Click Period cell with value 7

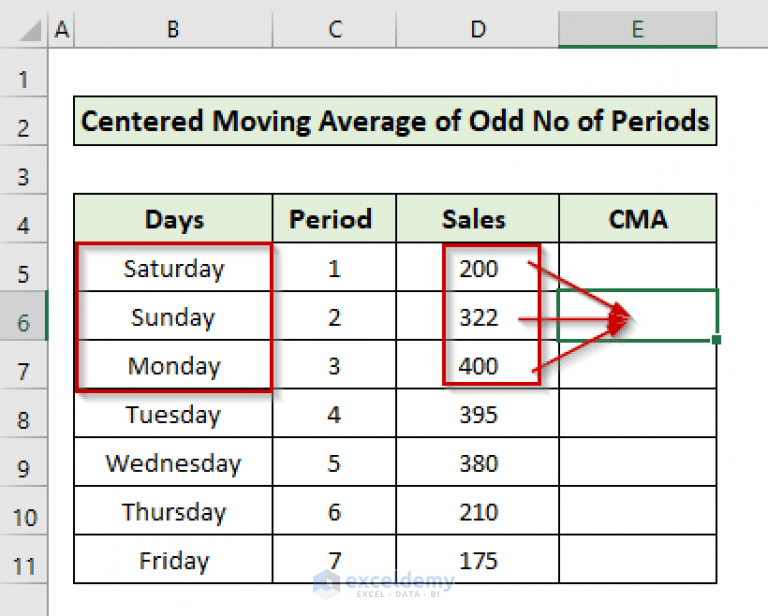(x=334, y=559)
